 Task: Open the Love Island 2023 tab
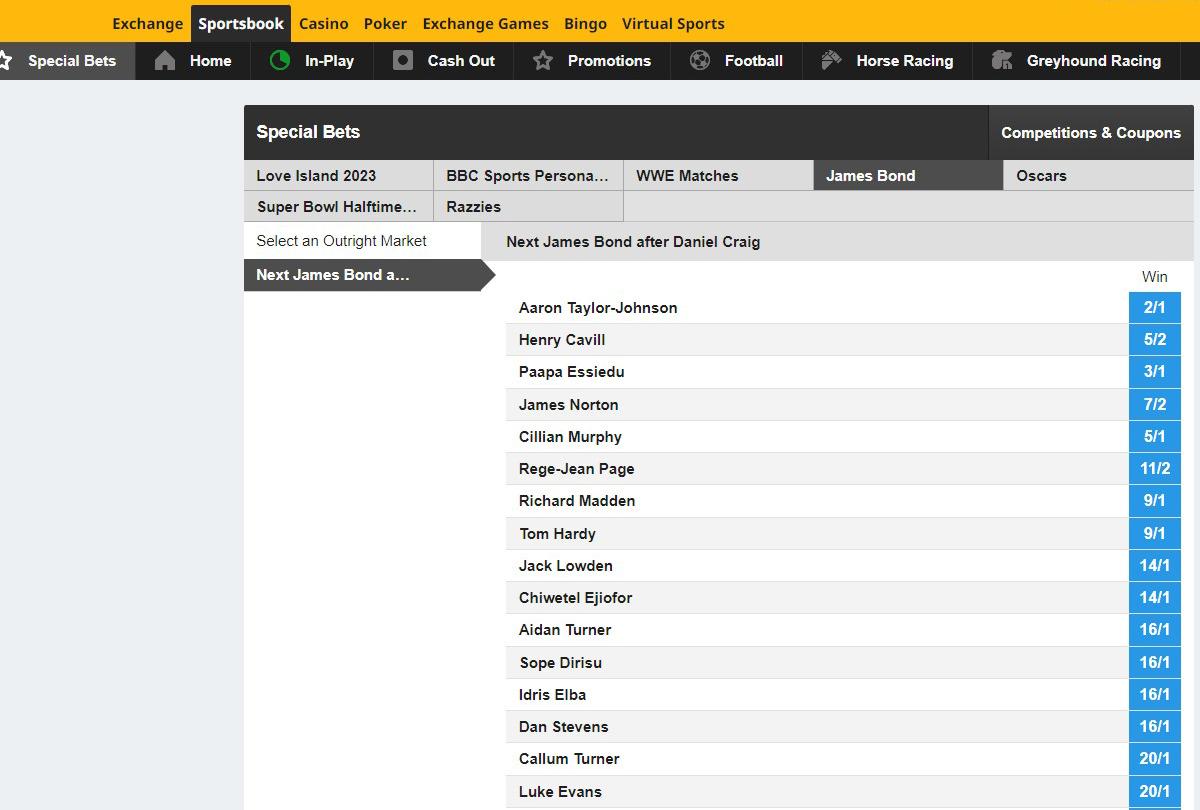pos(338,175)
